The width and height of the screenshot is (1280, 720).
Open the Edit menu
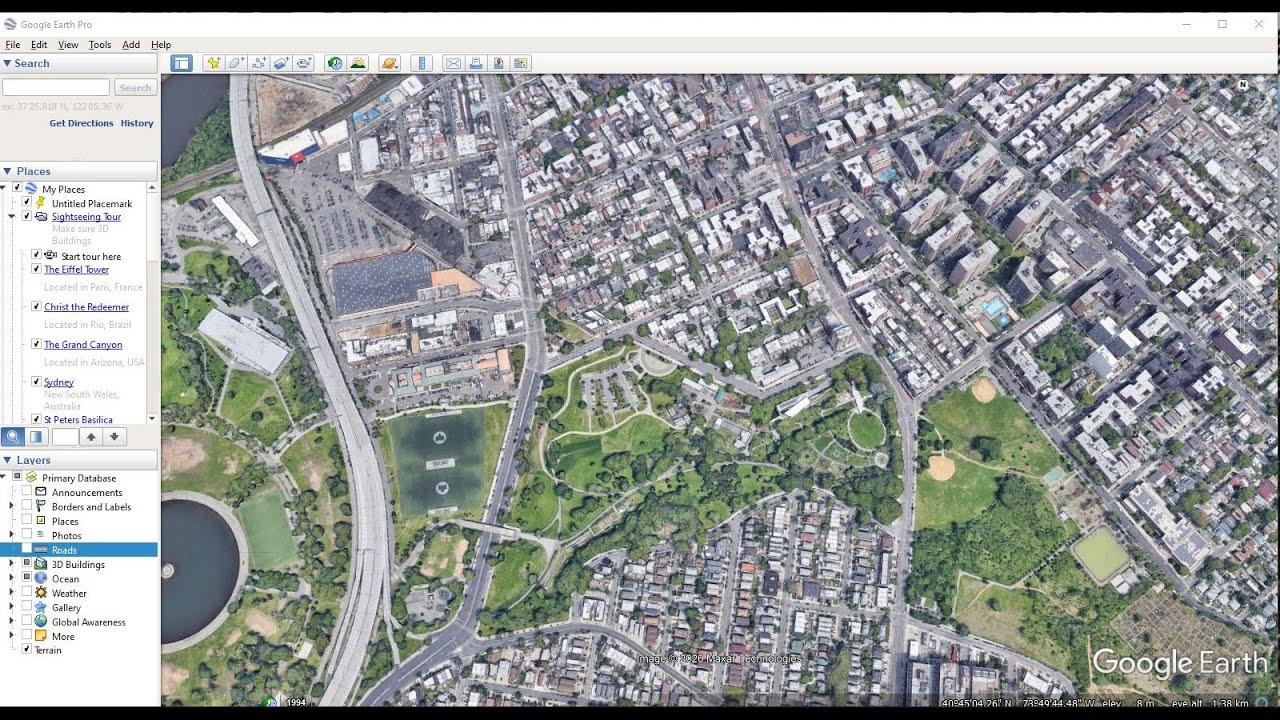tap(39, 45)
